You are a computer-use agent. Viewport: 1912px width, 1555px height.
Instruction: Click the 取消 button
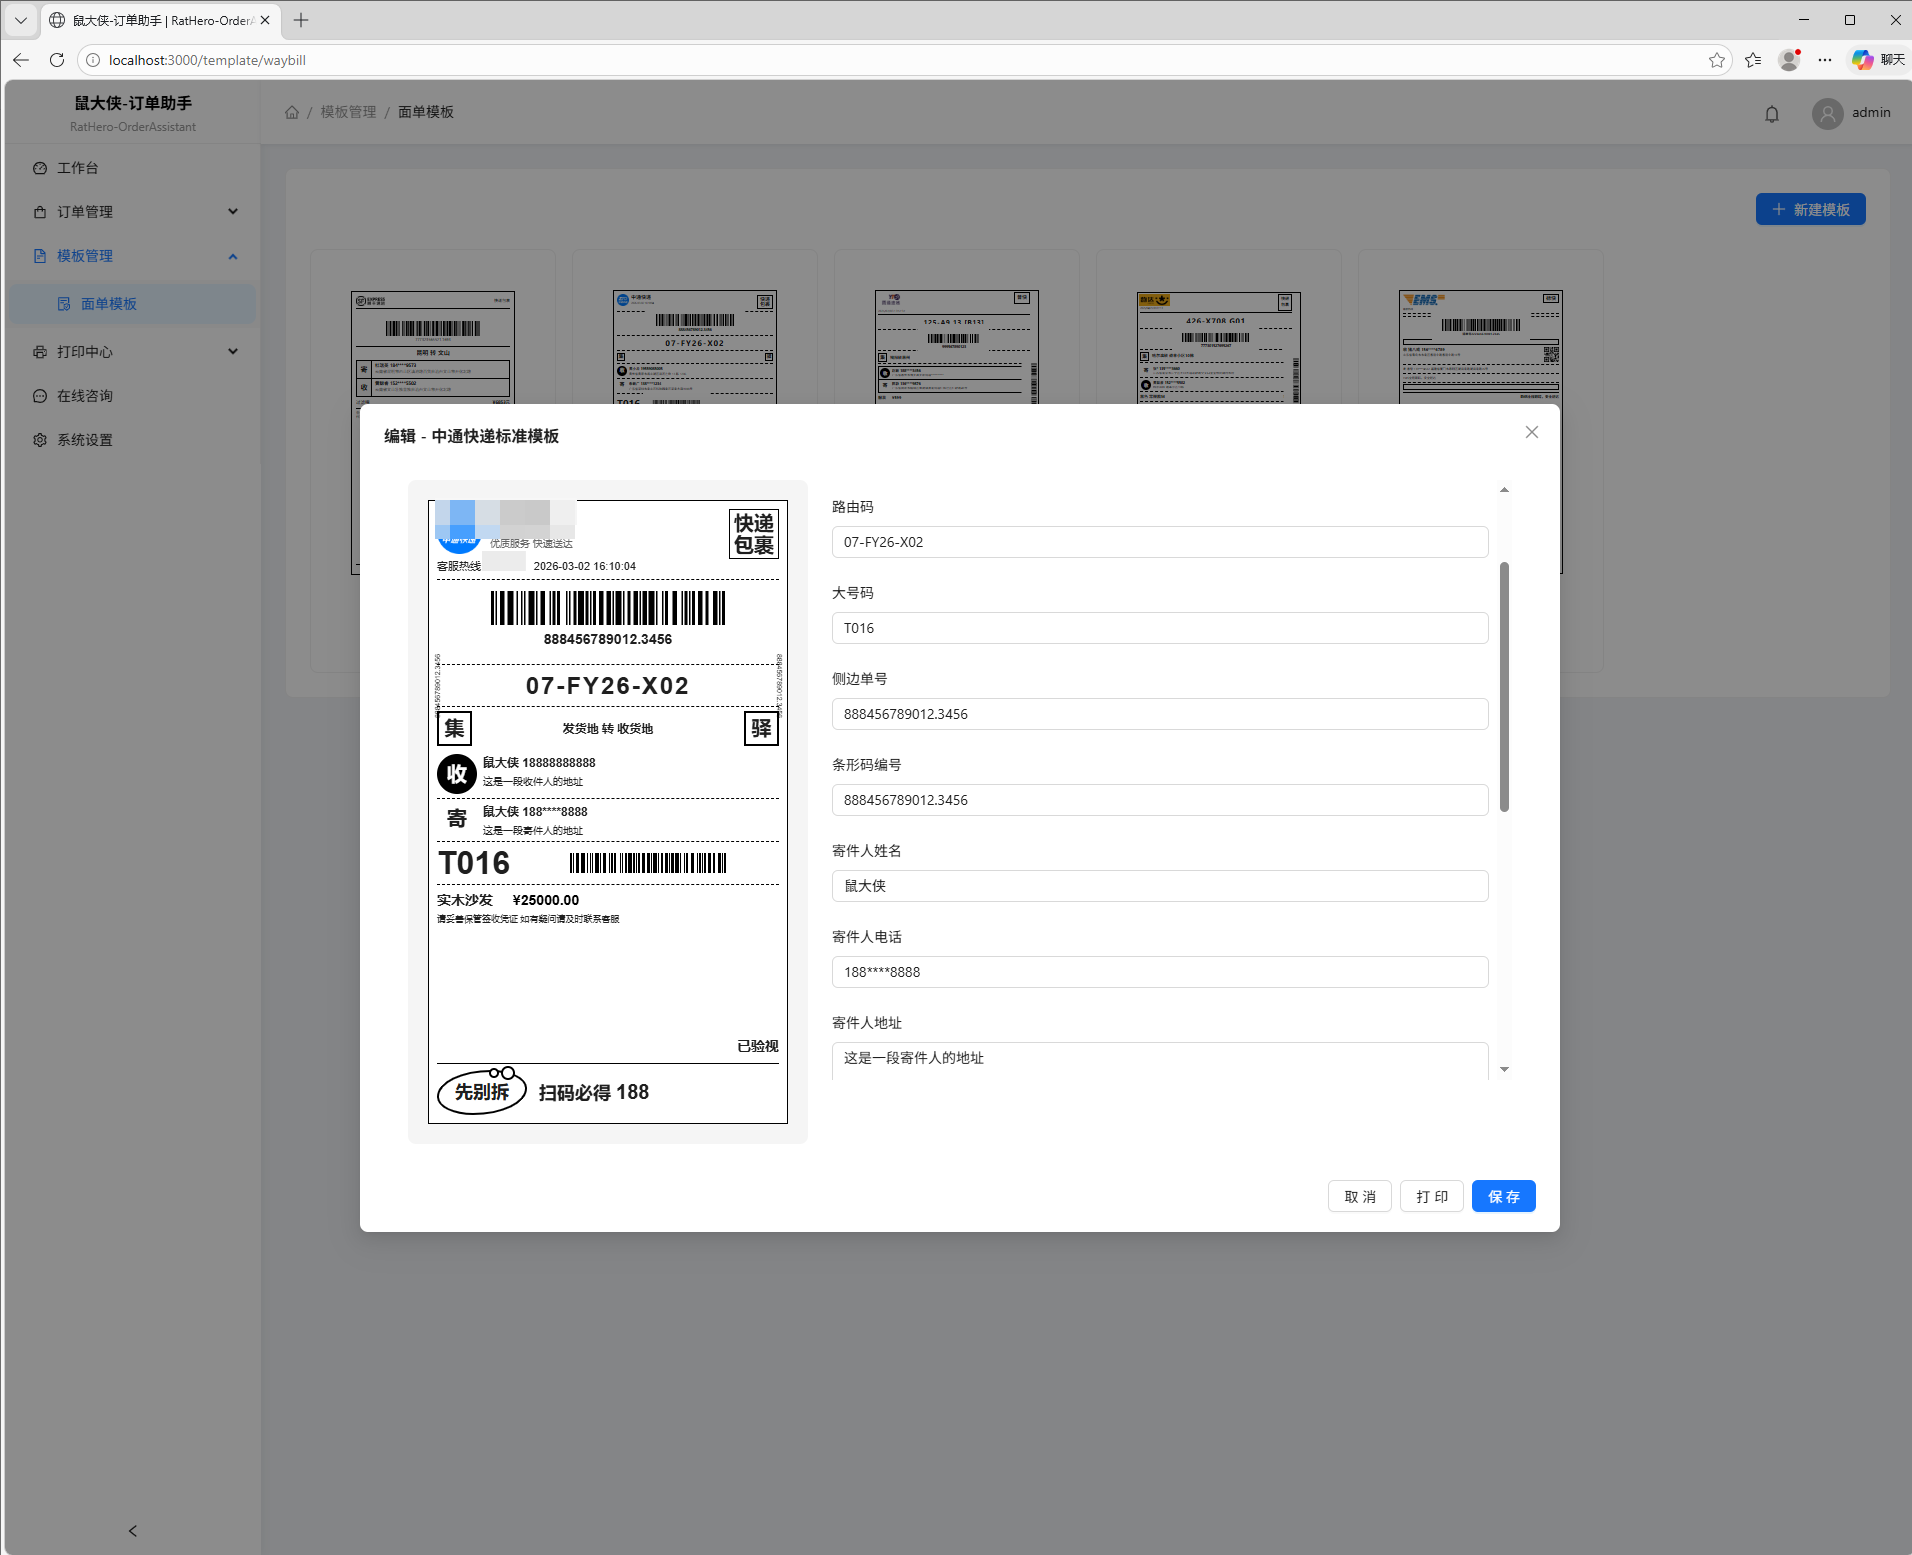pos(1359,1196)
